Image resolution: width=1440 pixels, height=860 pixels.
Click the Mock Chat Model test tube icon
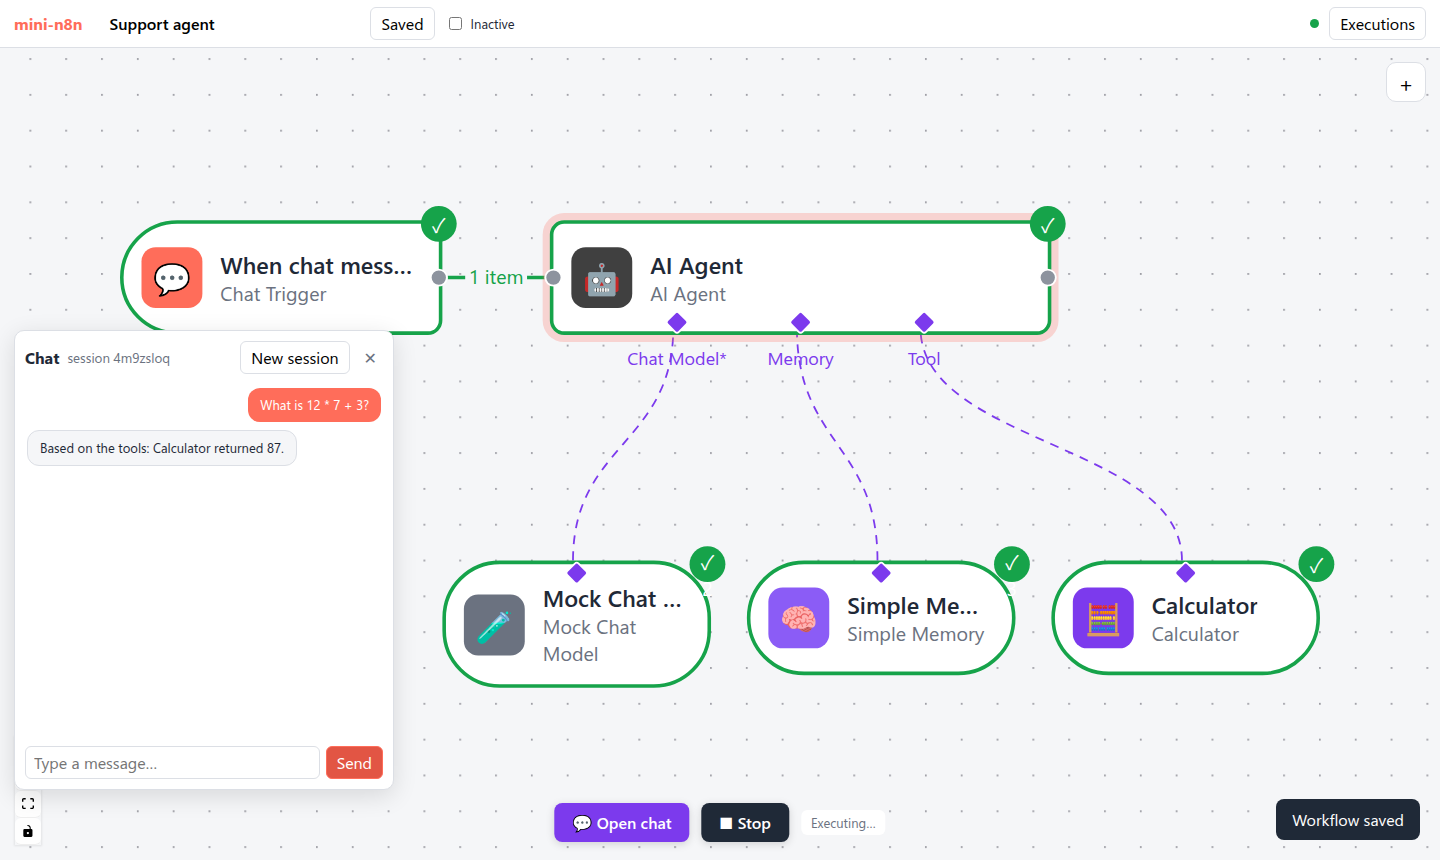[495, 625]
